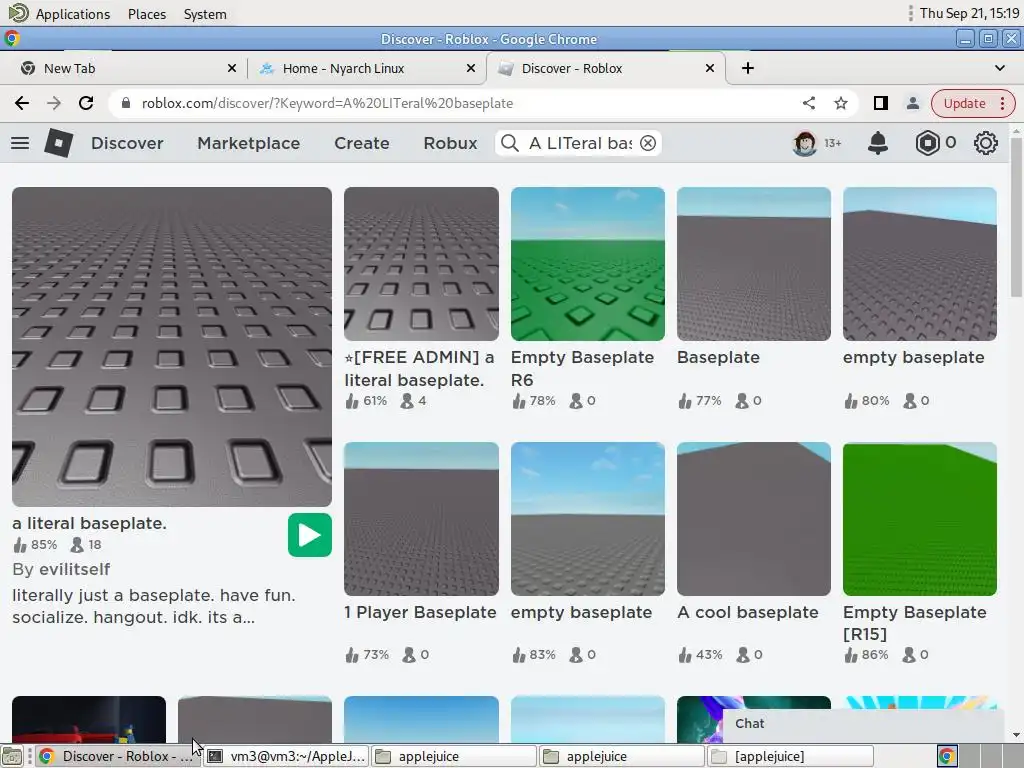Open creator evilitself profile link

tap(74, 569)
